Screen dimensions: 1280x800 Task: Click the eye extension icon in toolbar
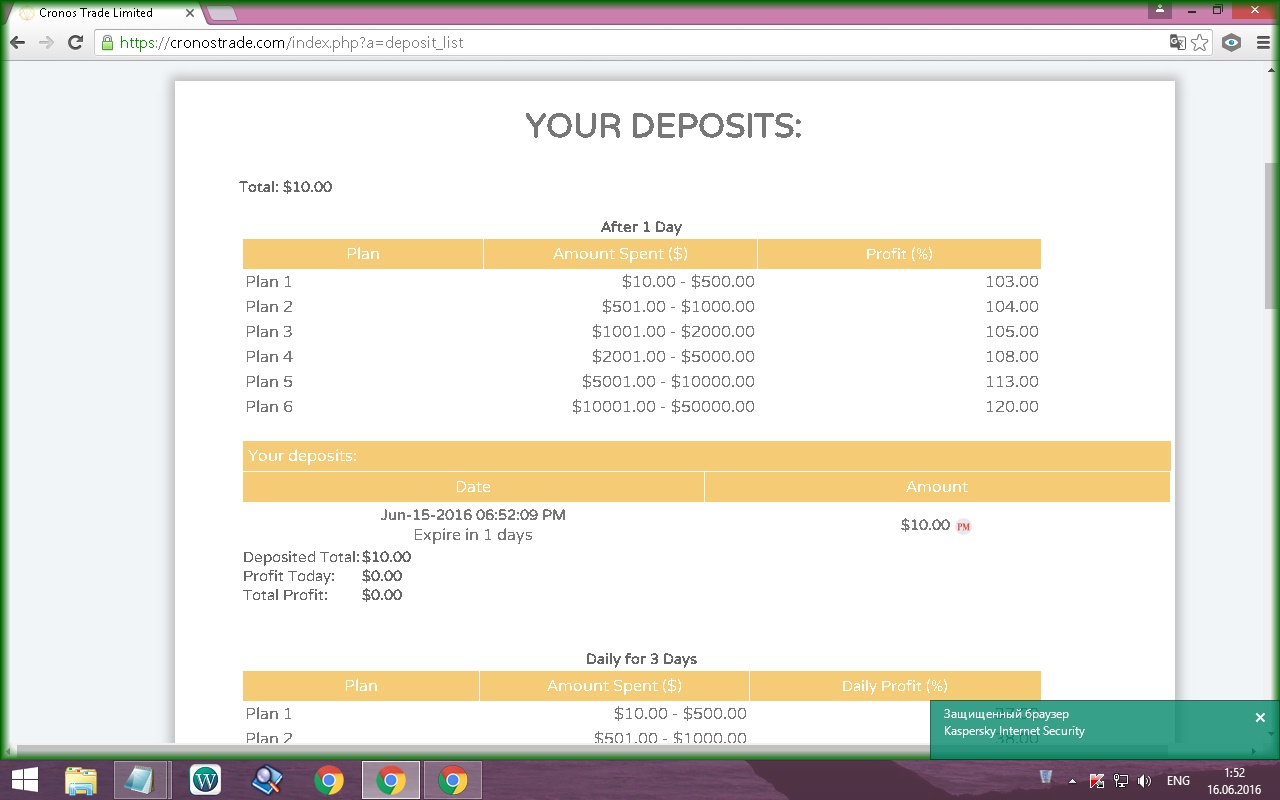coord(1232,43)
